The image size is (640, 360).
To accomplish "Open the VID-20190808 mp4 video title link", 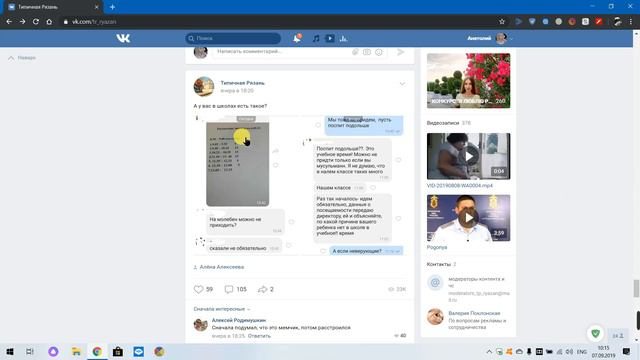I will 460,185.
